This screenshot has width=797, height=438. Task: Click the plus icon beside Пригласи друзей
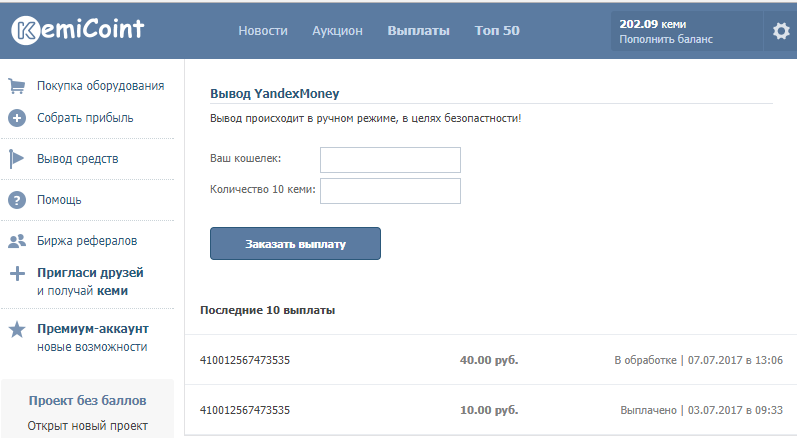17,273
